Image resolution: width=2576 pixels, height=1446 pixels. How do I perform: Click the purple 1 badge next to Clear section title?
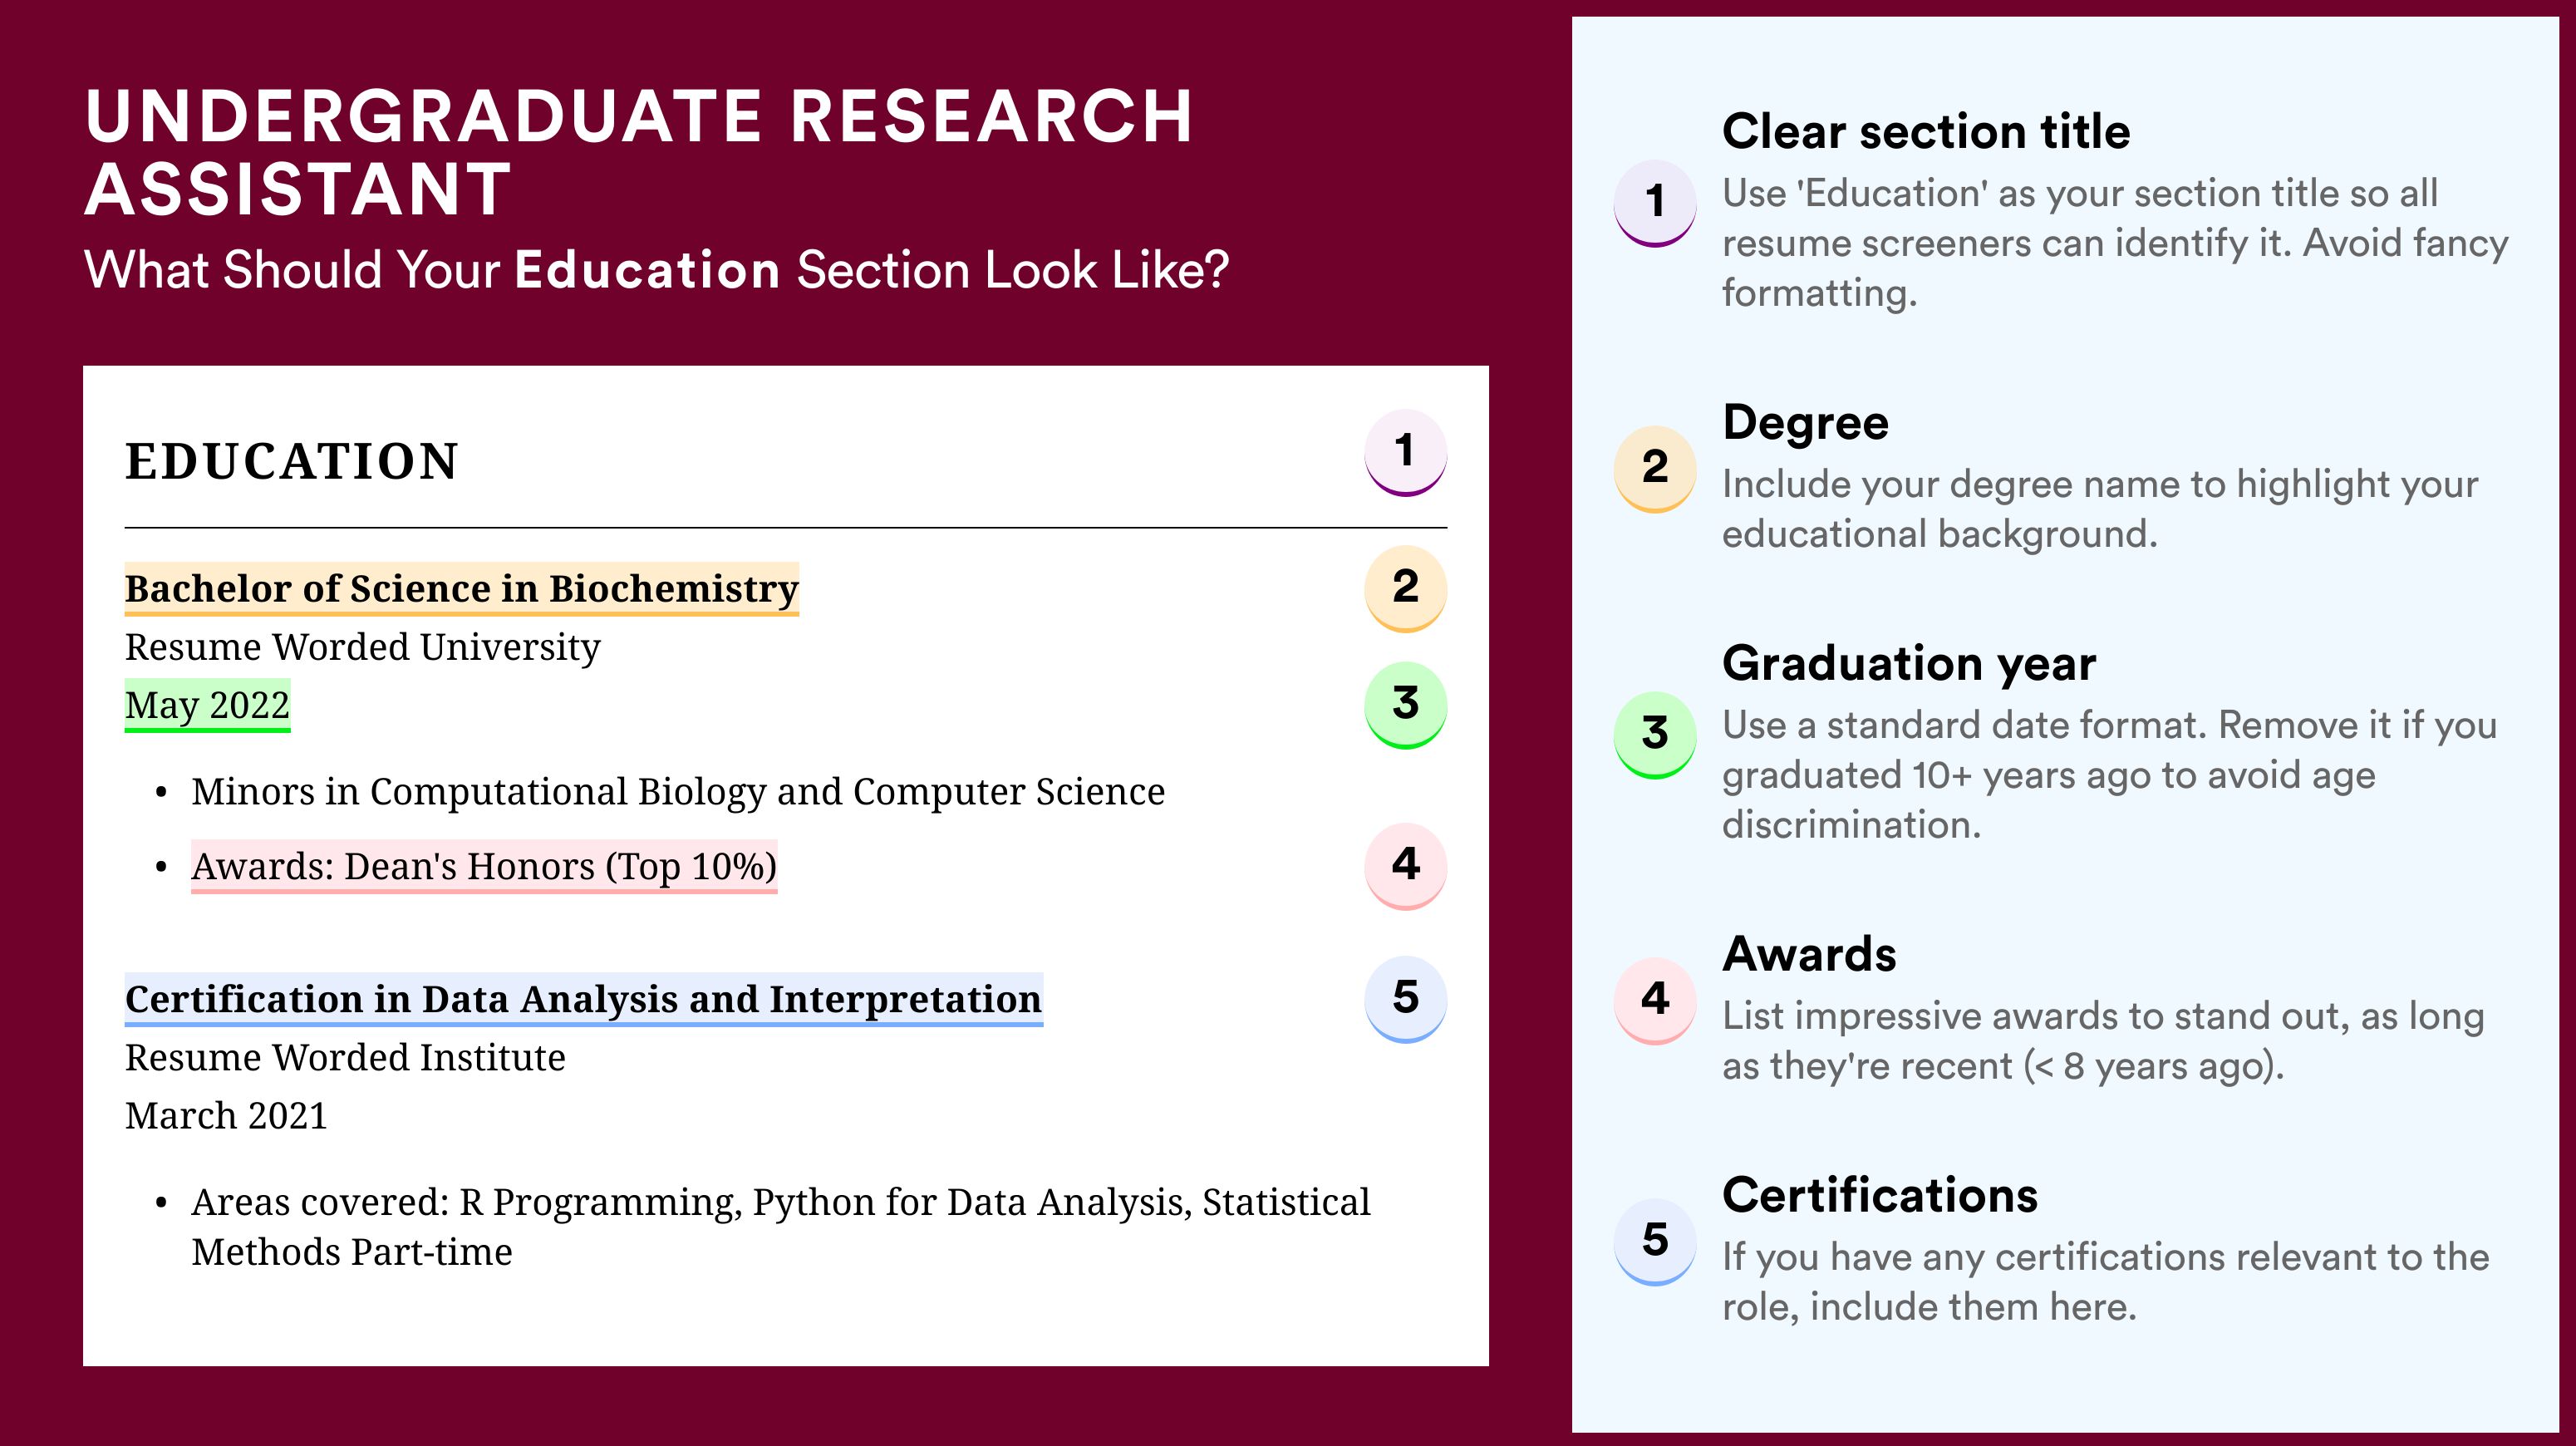[1654, 203]
